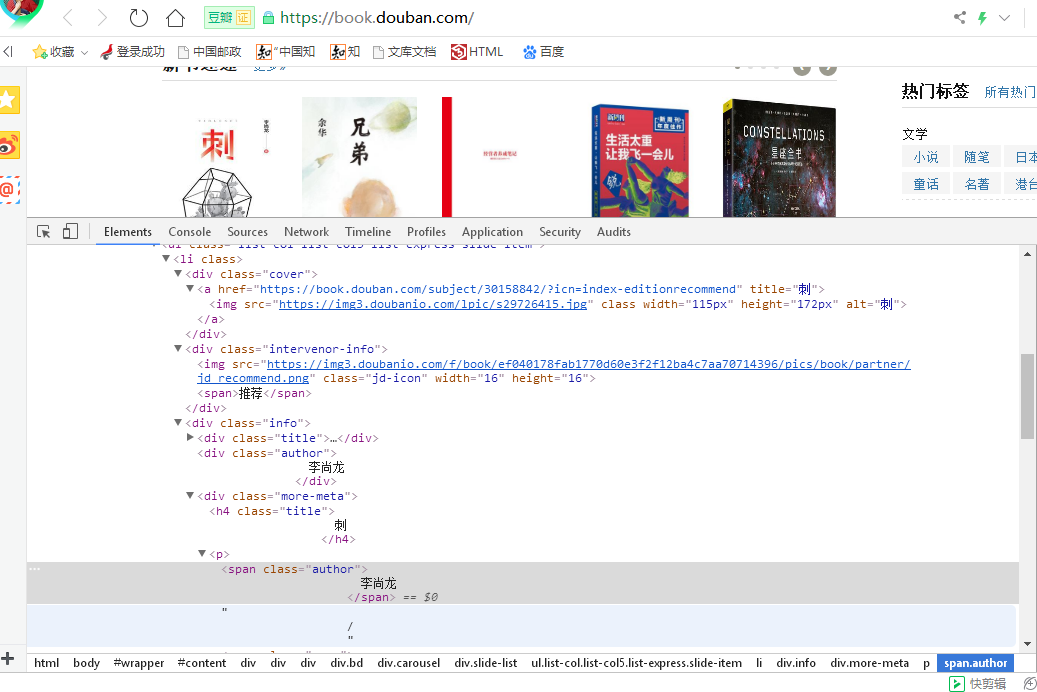Open the 所有热门 tags link
The height and width of the screenshot is (692, 1037).
coord(1010,92)
